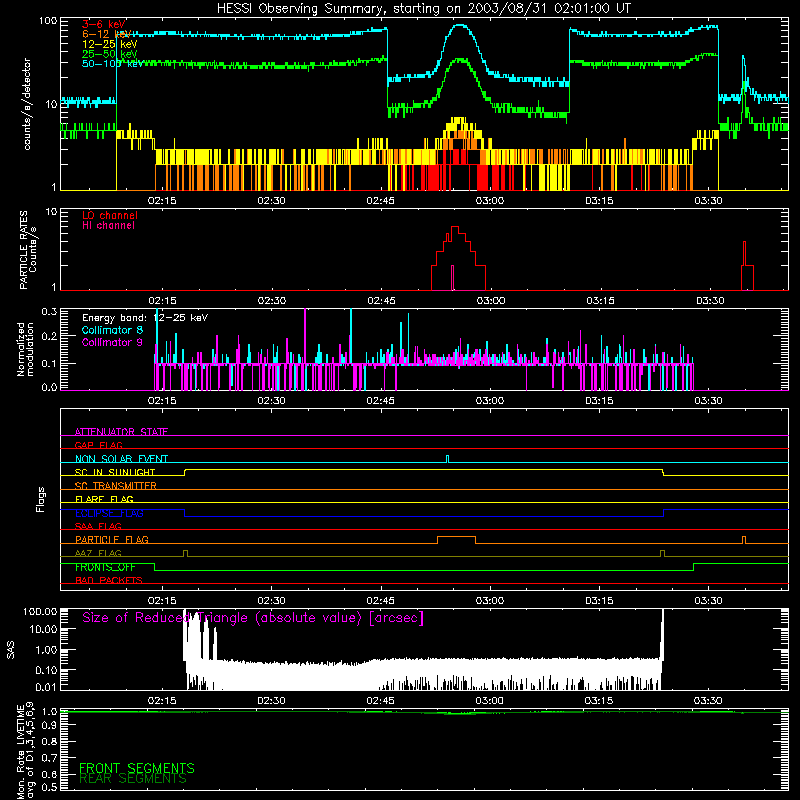800x800 pixels.
Task: Click the SC_IN_SUNLIGHT falling edge near 03:24
Action: point(663,472)
